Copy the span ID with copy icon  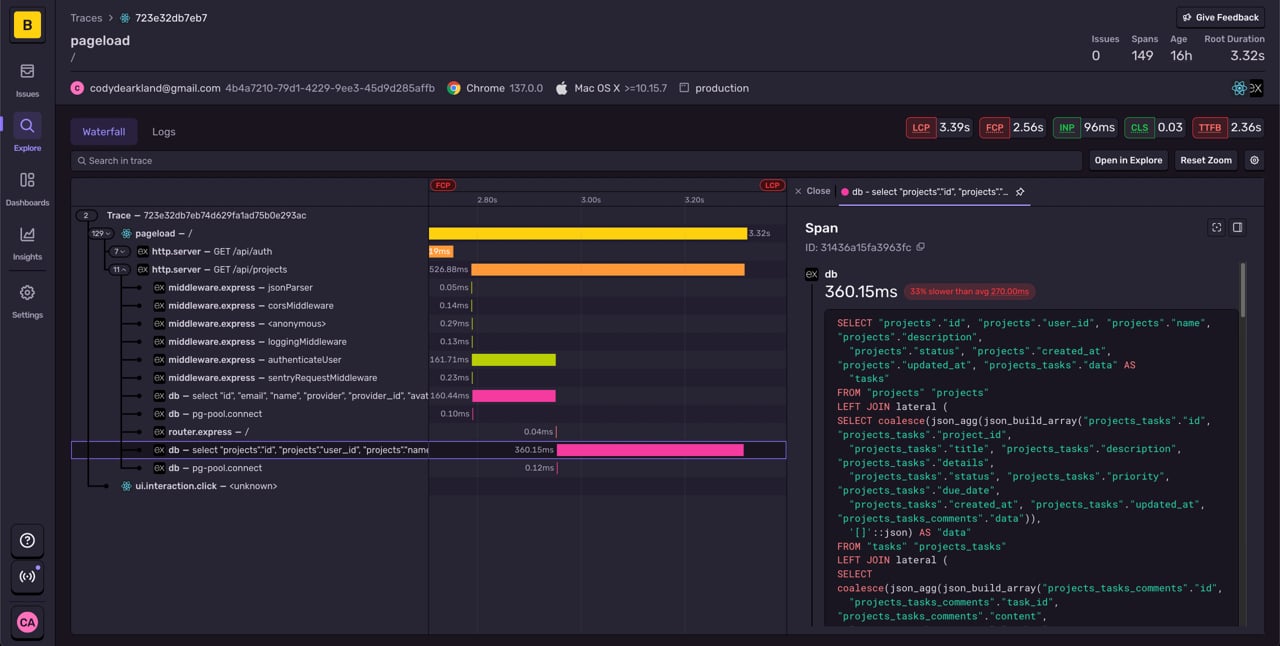tap(921, 247)
